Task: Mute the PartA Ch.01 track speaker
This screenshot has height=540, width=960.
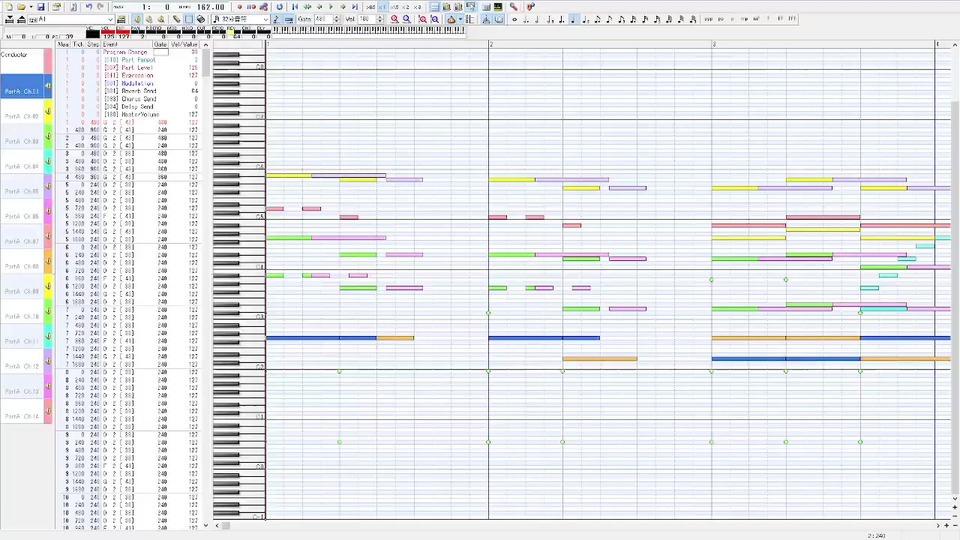Action: (x=48, y=86)
